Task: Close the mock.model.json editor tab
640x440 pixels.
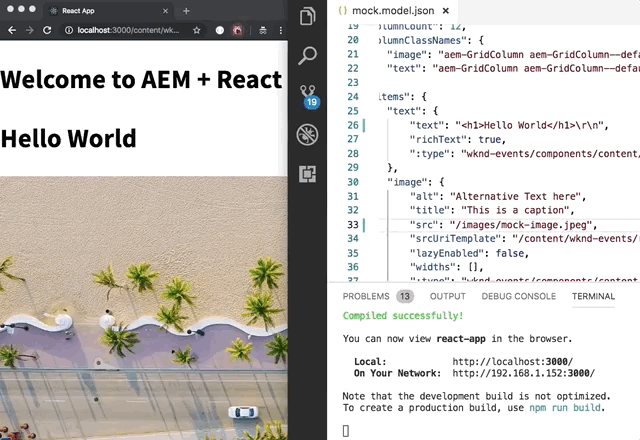Action: click(x=446, y=11)
